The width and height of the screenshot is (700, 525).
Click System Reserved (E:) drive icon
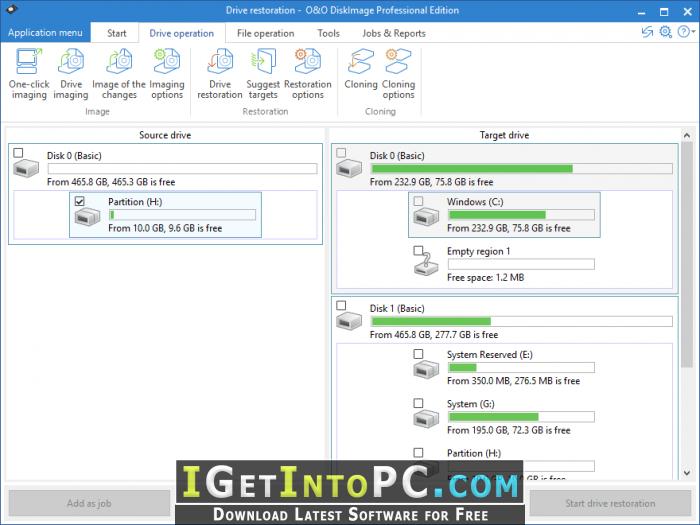[426, 370]
